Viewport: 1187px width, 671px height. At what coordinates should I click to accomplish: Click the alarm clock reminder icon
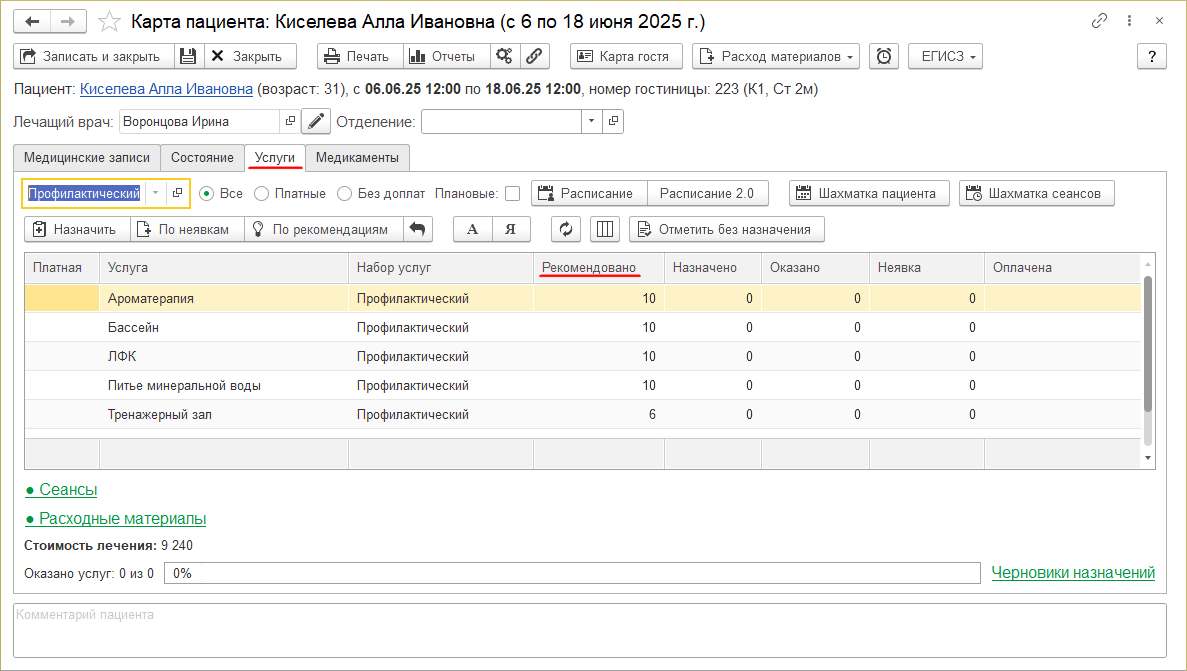pos(884,57)
